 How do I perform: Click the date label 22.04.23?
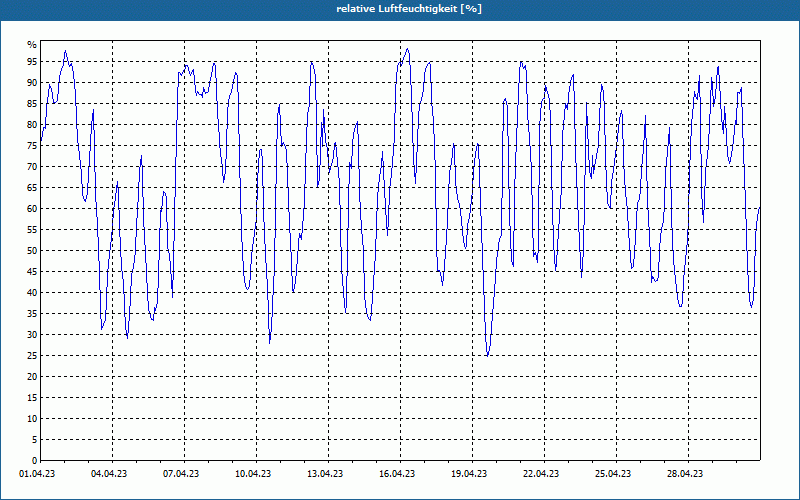tap(541, 474)
